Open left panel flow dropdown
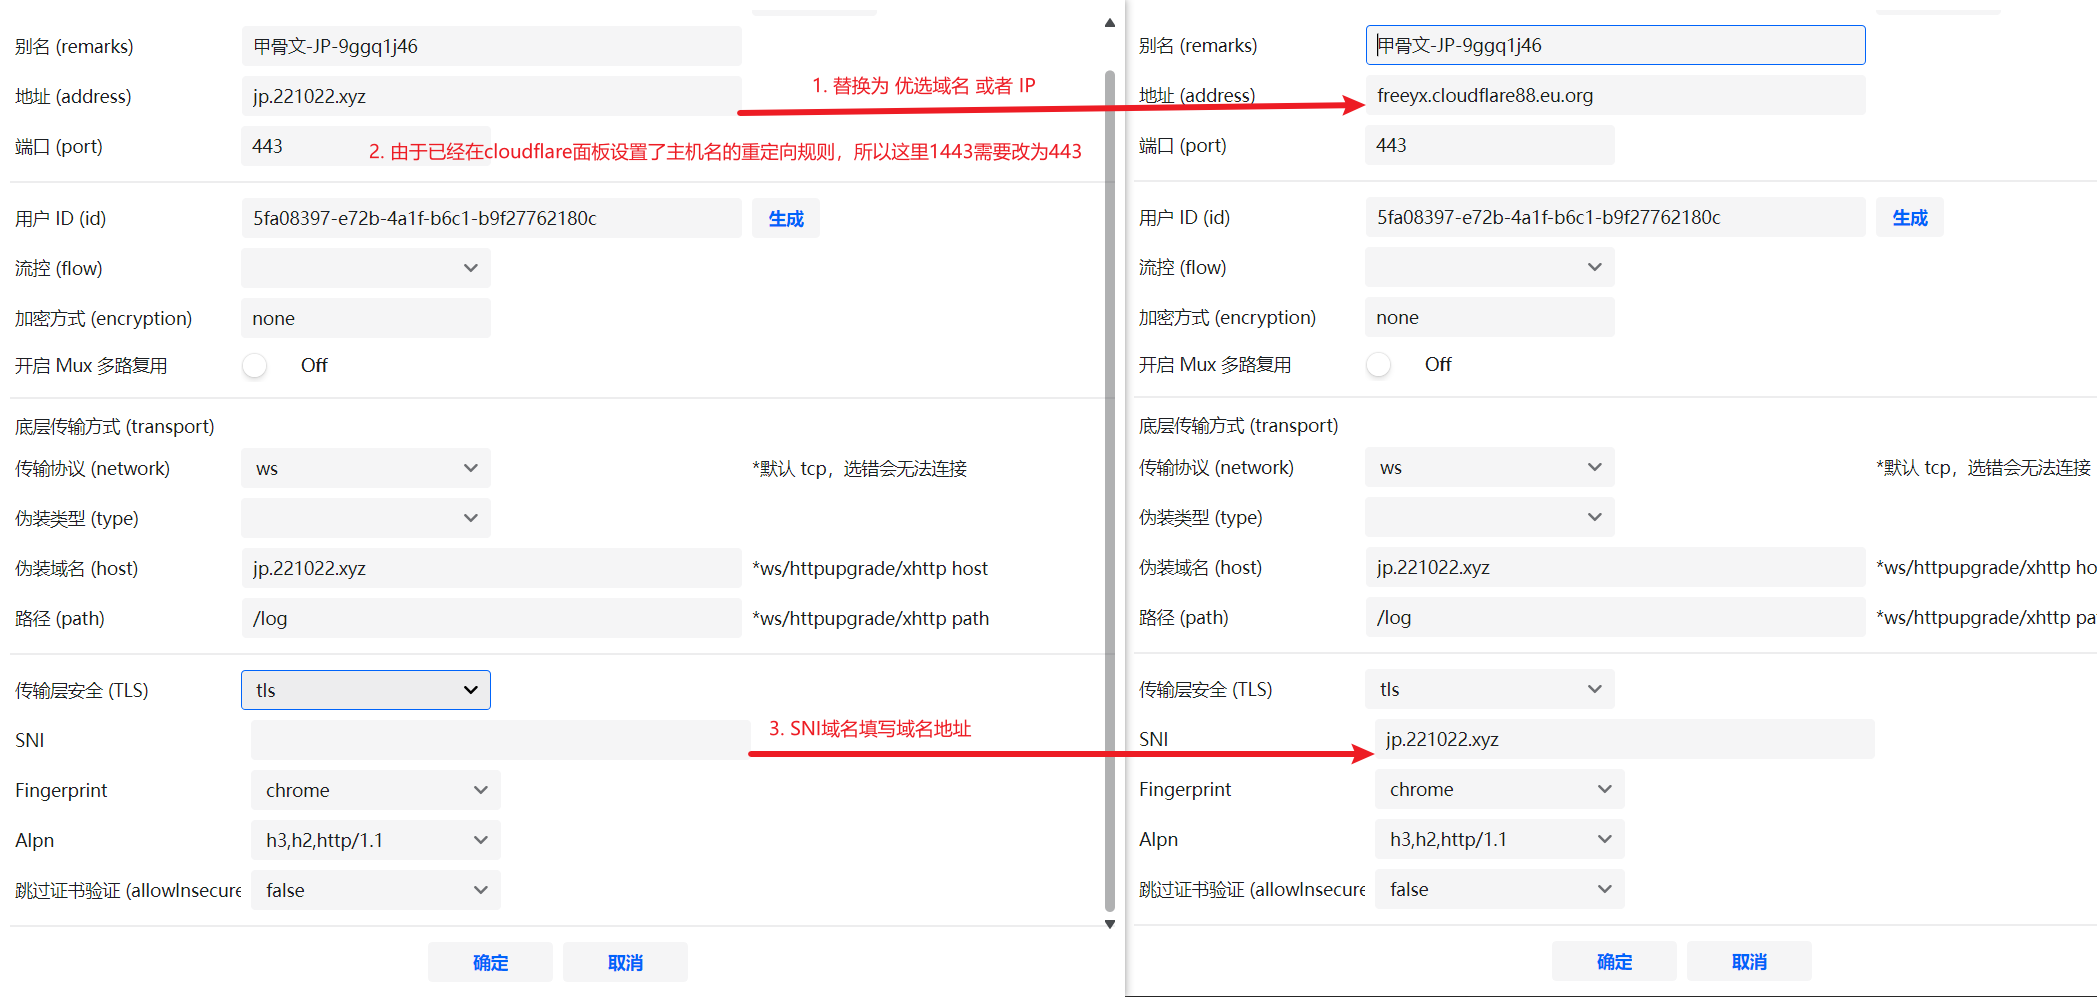2097x997 pixels. [x=365, y=268]
